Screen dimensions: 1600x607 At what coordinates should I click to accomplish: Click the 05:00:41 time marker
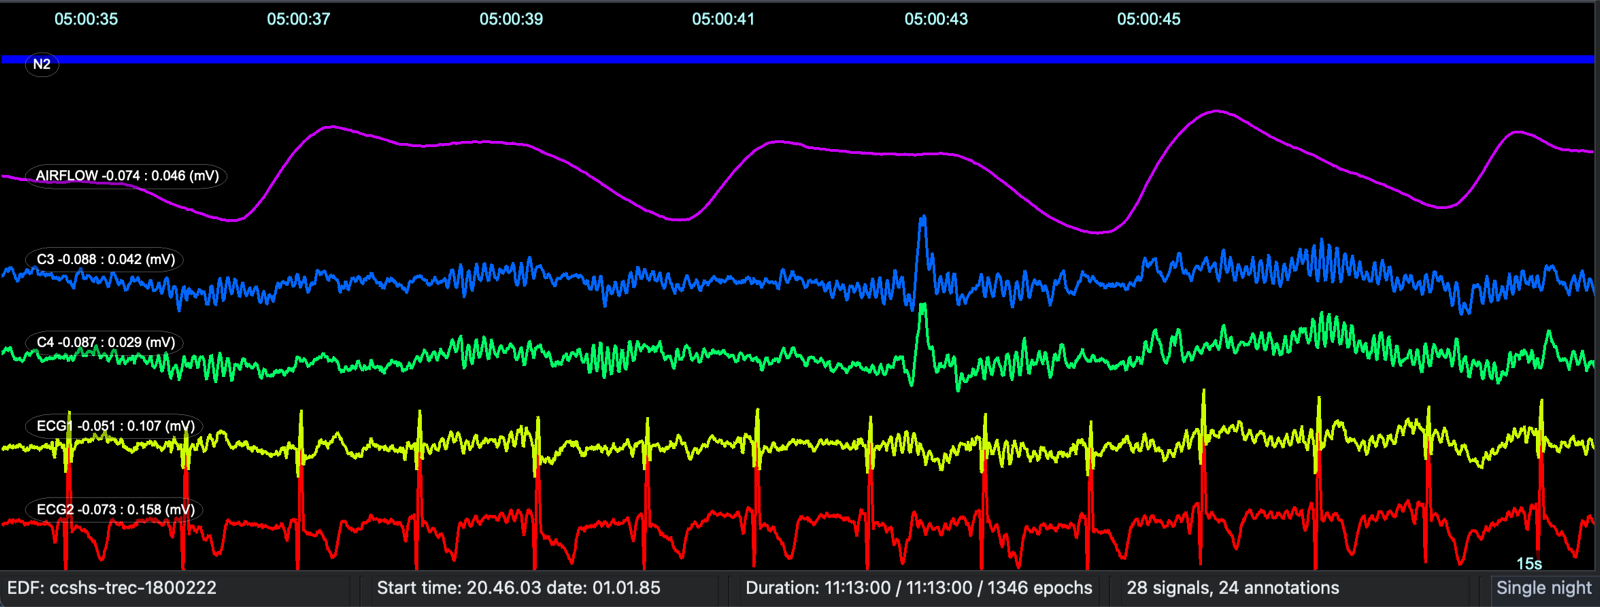point(723,19)
